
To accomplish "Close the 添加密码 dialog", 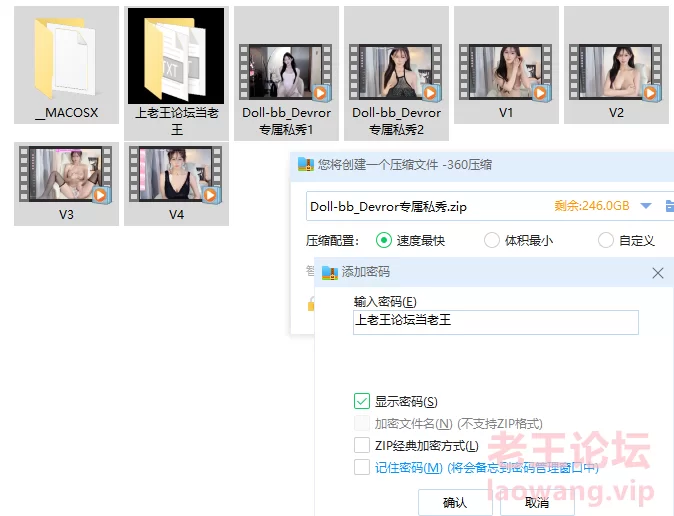I will 658,273.
